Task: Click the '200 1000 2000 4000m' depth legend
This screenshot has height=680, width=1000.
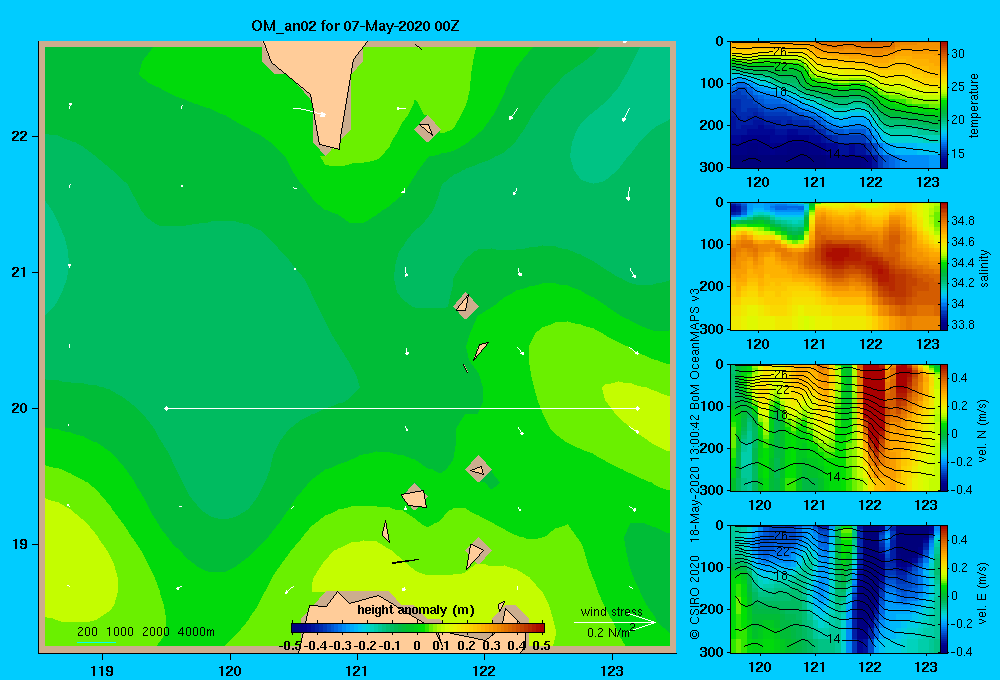Action: [145, 632]
